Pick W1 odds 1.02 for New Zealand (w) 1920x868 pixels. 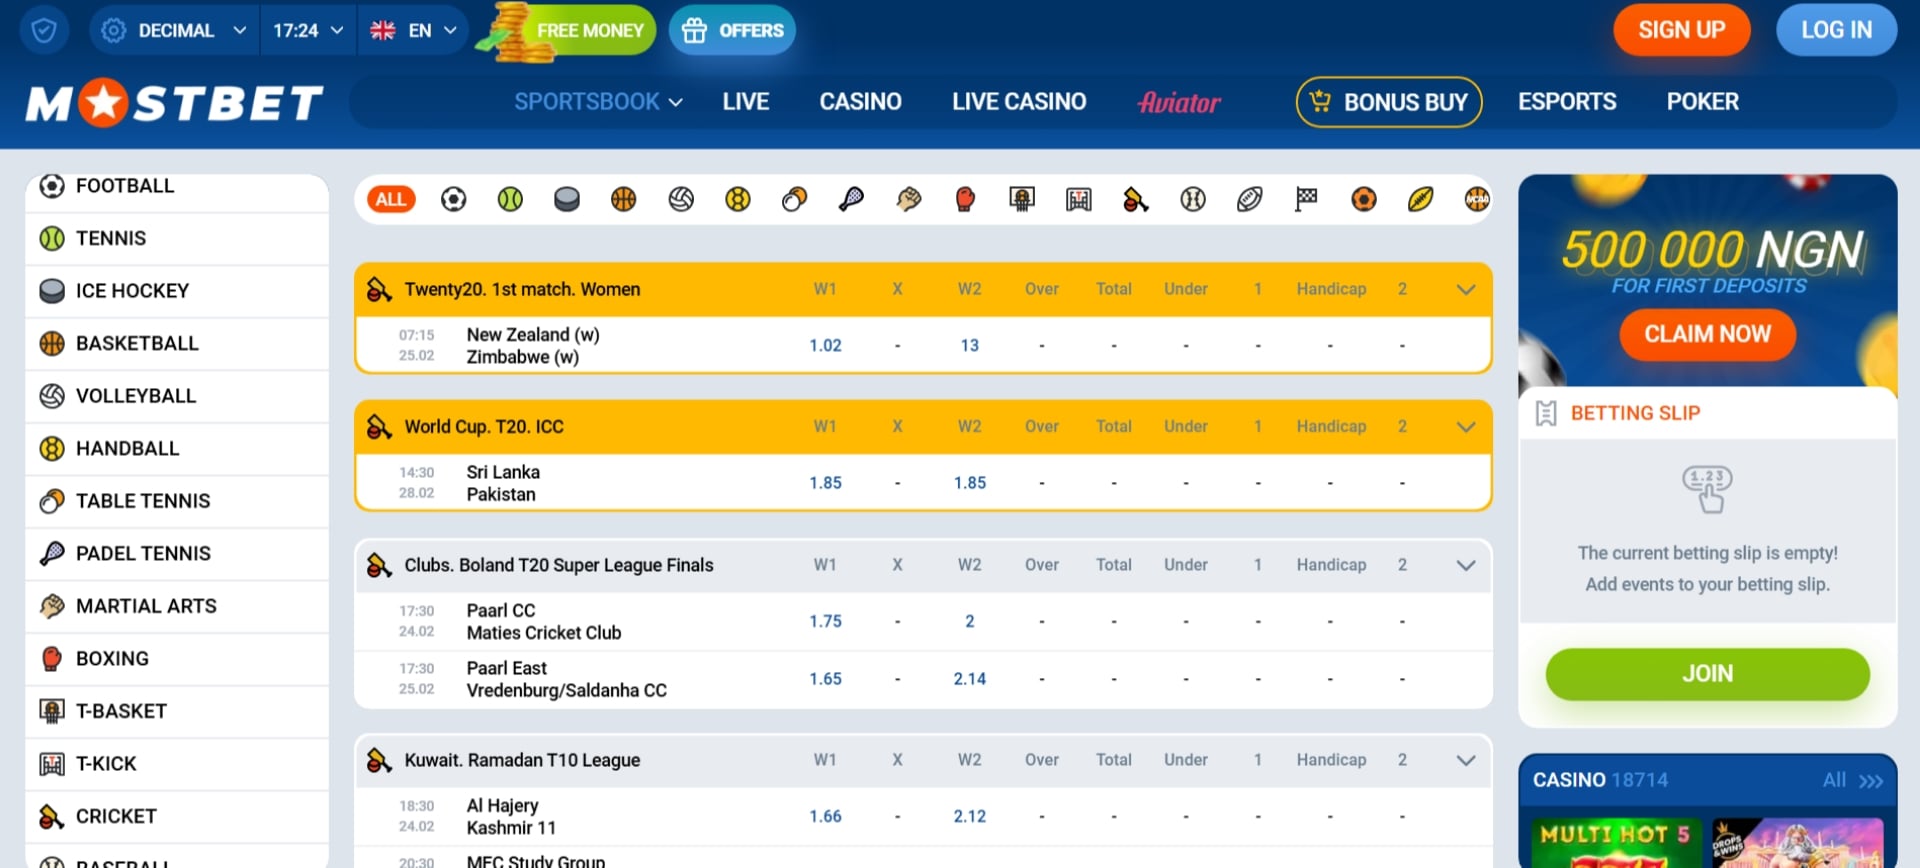pyautogui.click(x=825, y=345)
